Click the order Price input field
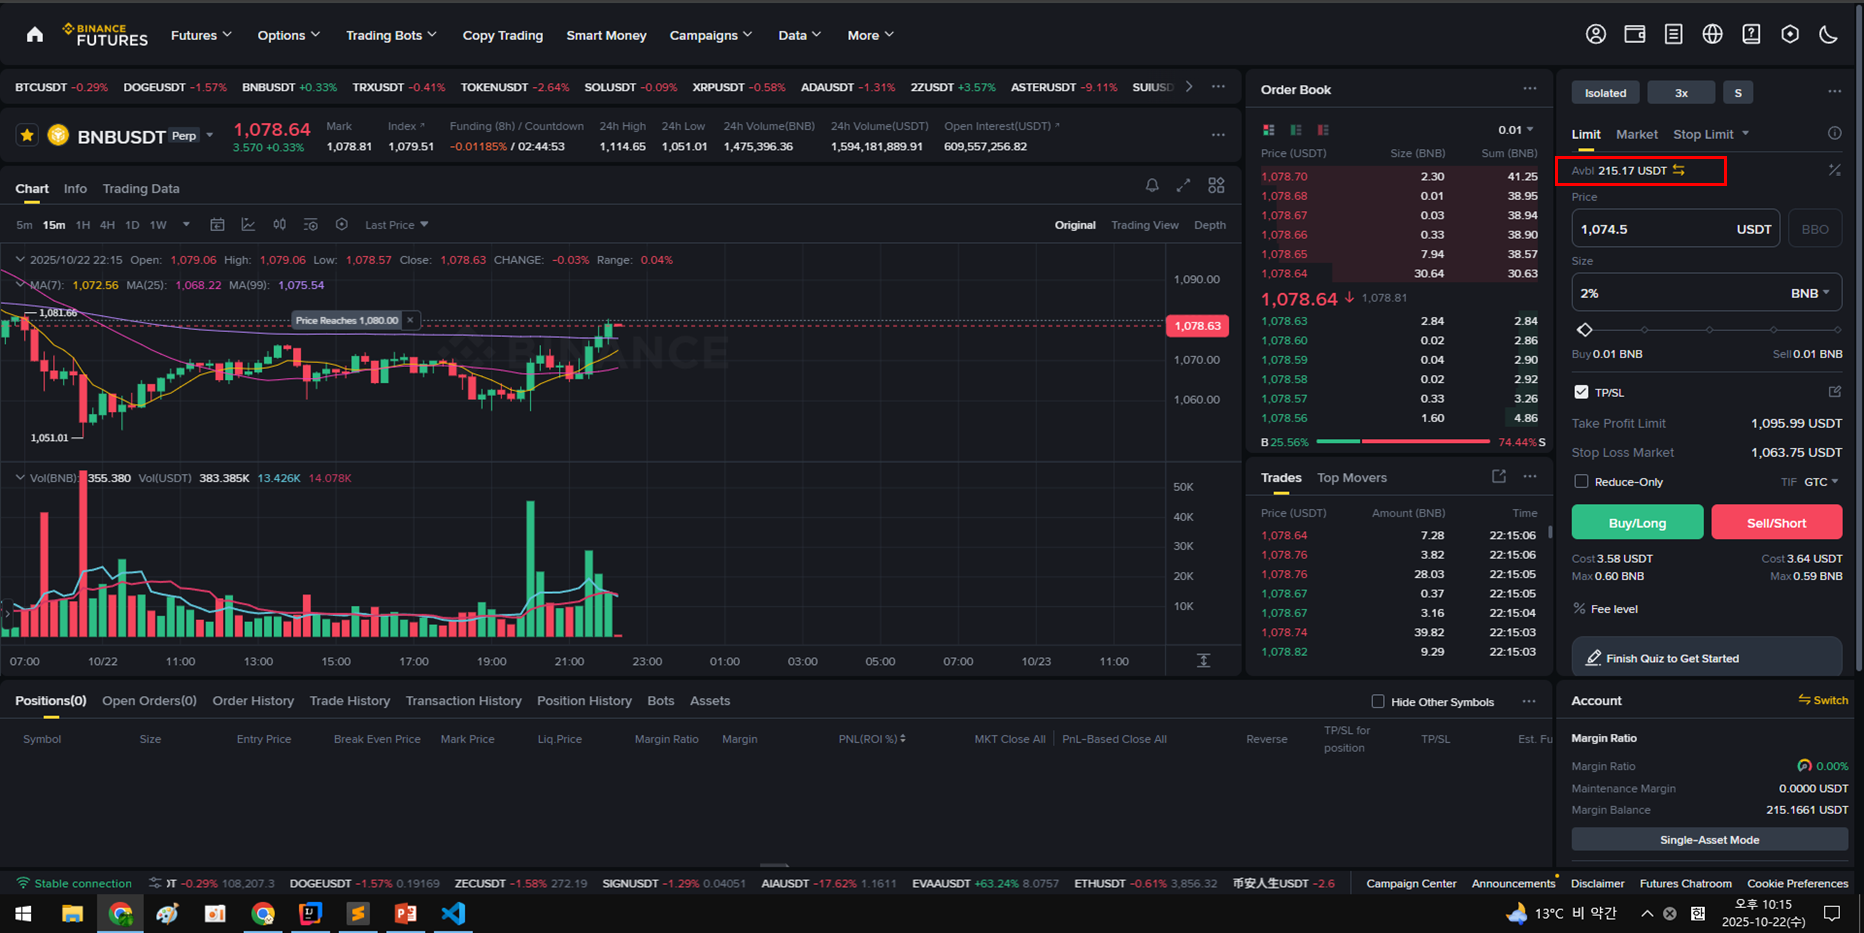1864x933 pixels. tap(1675, 229)
